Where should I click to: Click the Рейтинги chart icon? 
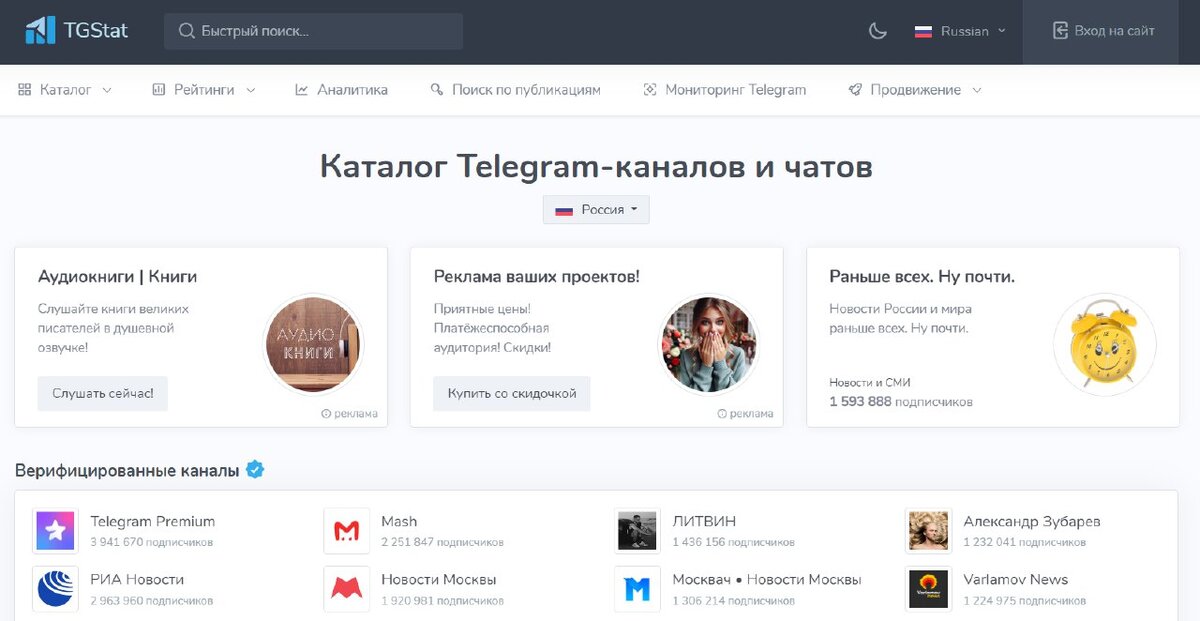[x=158, y=90]
